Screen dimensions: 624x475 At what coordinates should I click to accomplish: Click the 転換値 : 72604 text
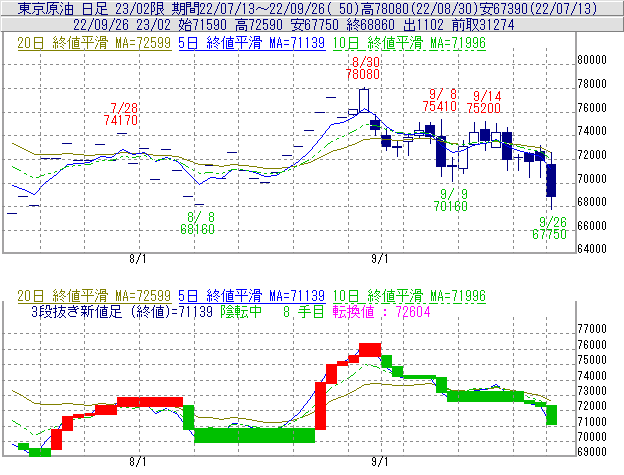[x=381, y=311]
